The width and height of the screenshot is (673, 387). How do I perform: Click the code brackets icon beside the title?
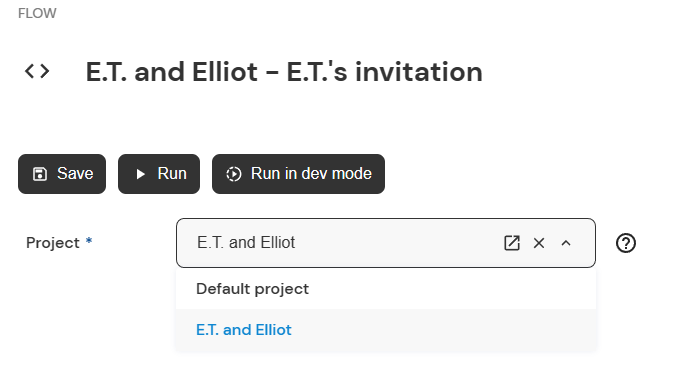pos(37,71)
